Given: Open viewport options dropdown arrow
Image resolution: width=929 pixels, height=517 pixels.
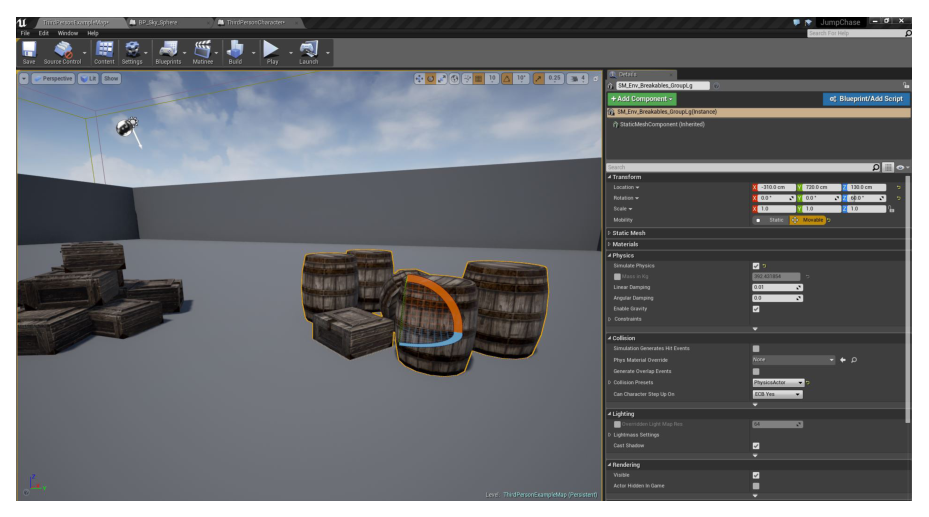Looking at the screenshot, I should pyautogui.click(x=24, y=78).
